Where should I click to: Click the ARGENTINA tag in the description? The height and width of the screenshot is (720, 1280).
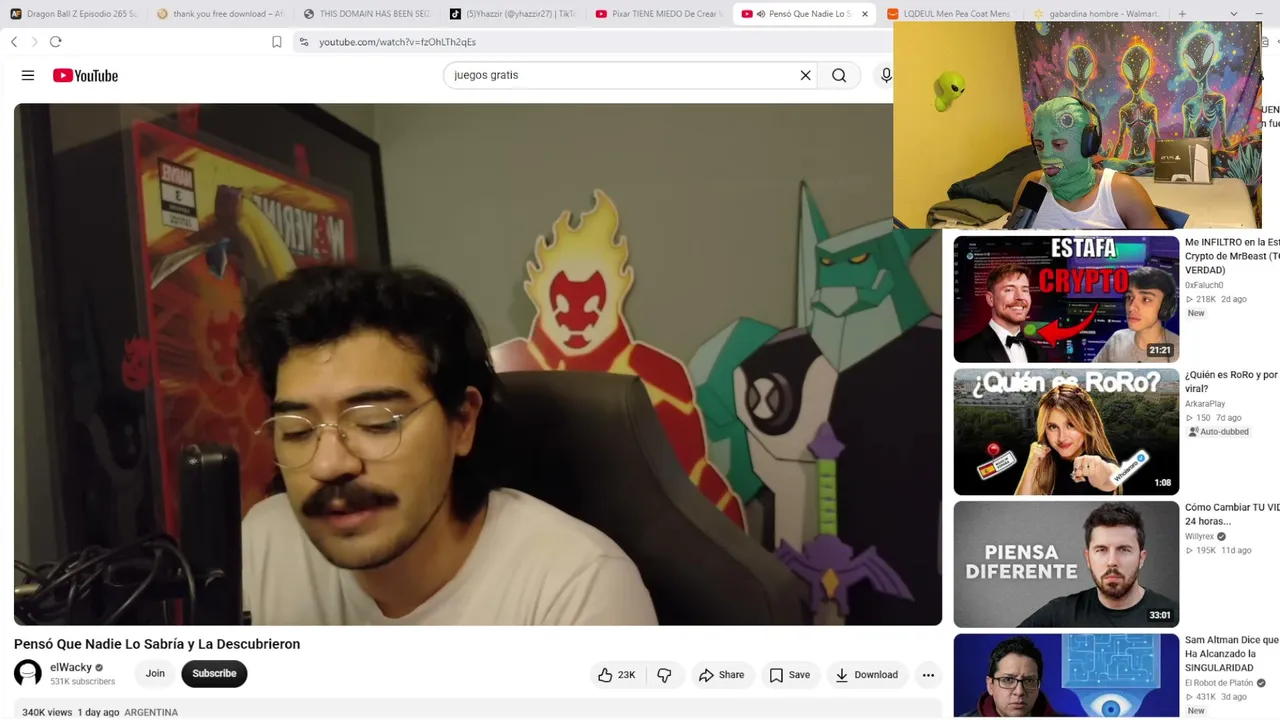(x=151, y=713)
